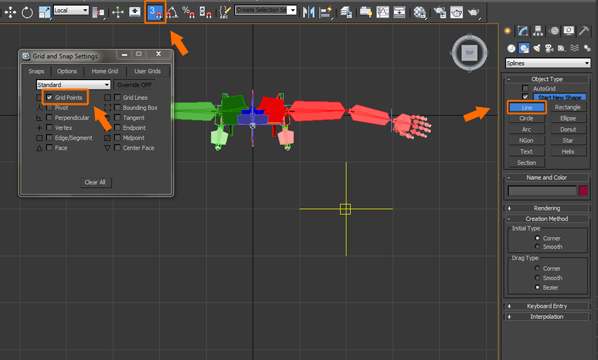Screen dimensions: 598x360
Task: Click the teapot Render Production icon
Action: pyautogui.click(x=473, y=12)
